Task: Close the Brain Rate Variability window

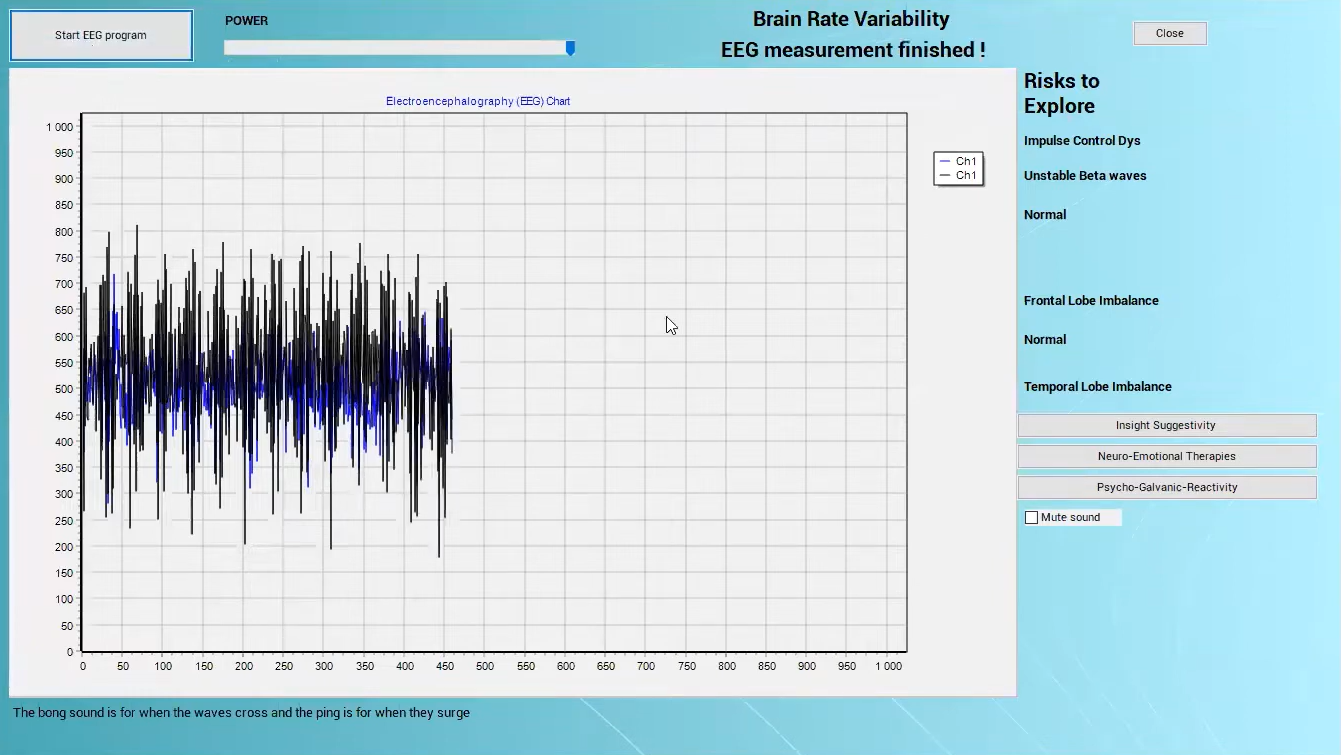Action: (x=1169, y=33)
